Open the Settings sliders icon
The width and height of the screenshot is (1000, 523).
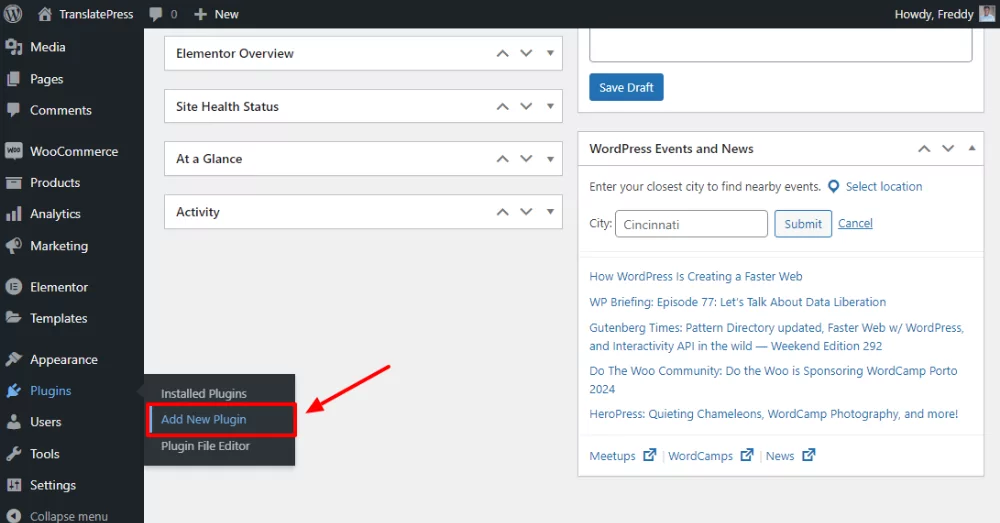click(13, 485)
